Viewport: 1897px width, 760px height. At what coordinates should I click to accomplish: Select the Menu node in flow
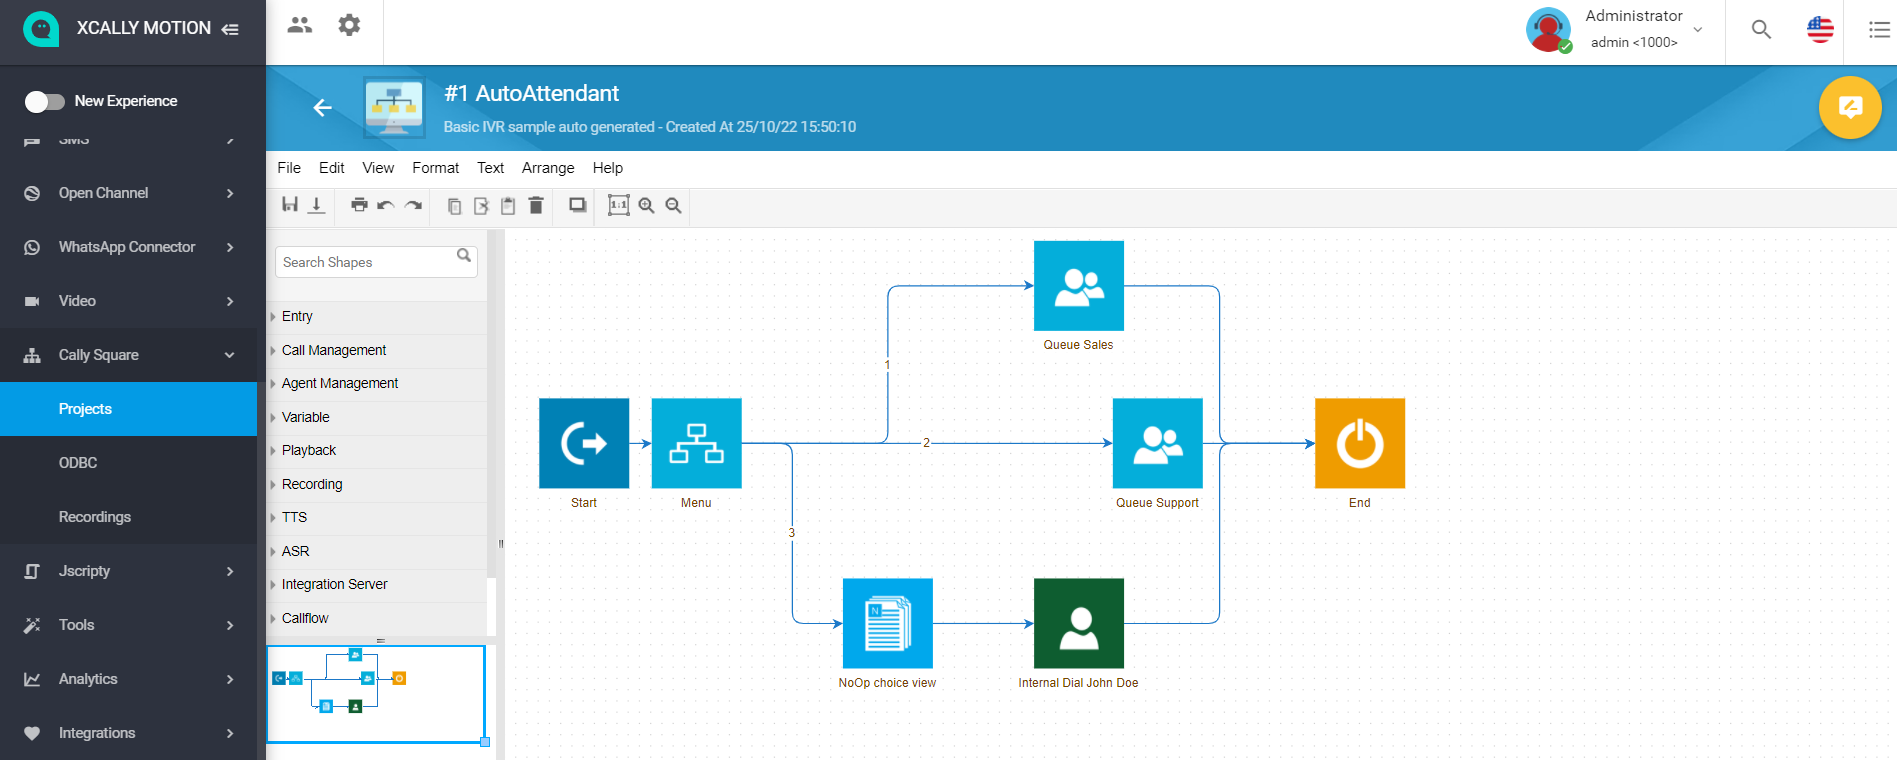696,443
